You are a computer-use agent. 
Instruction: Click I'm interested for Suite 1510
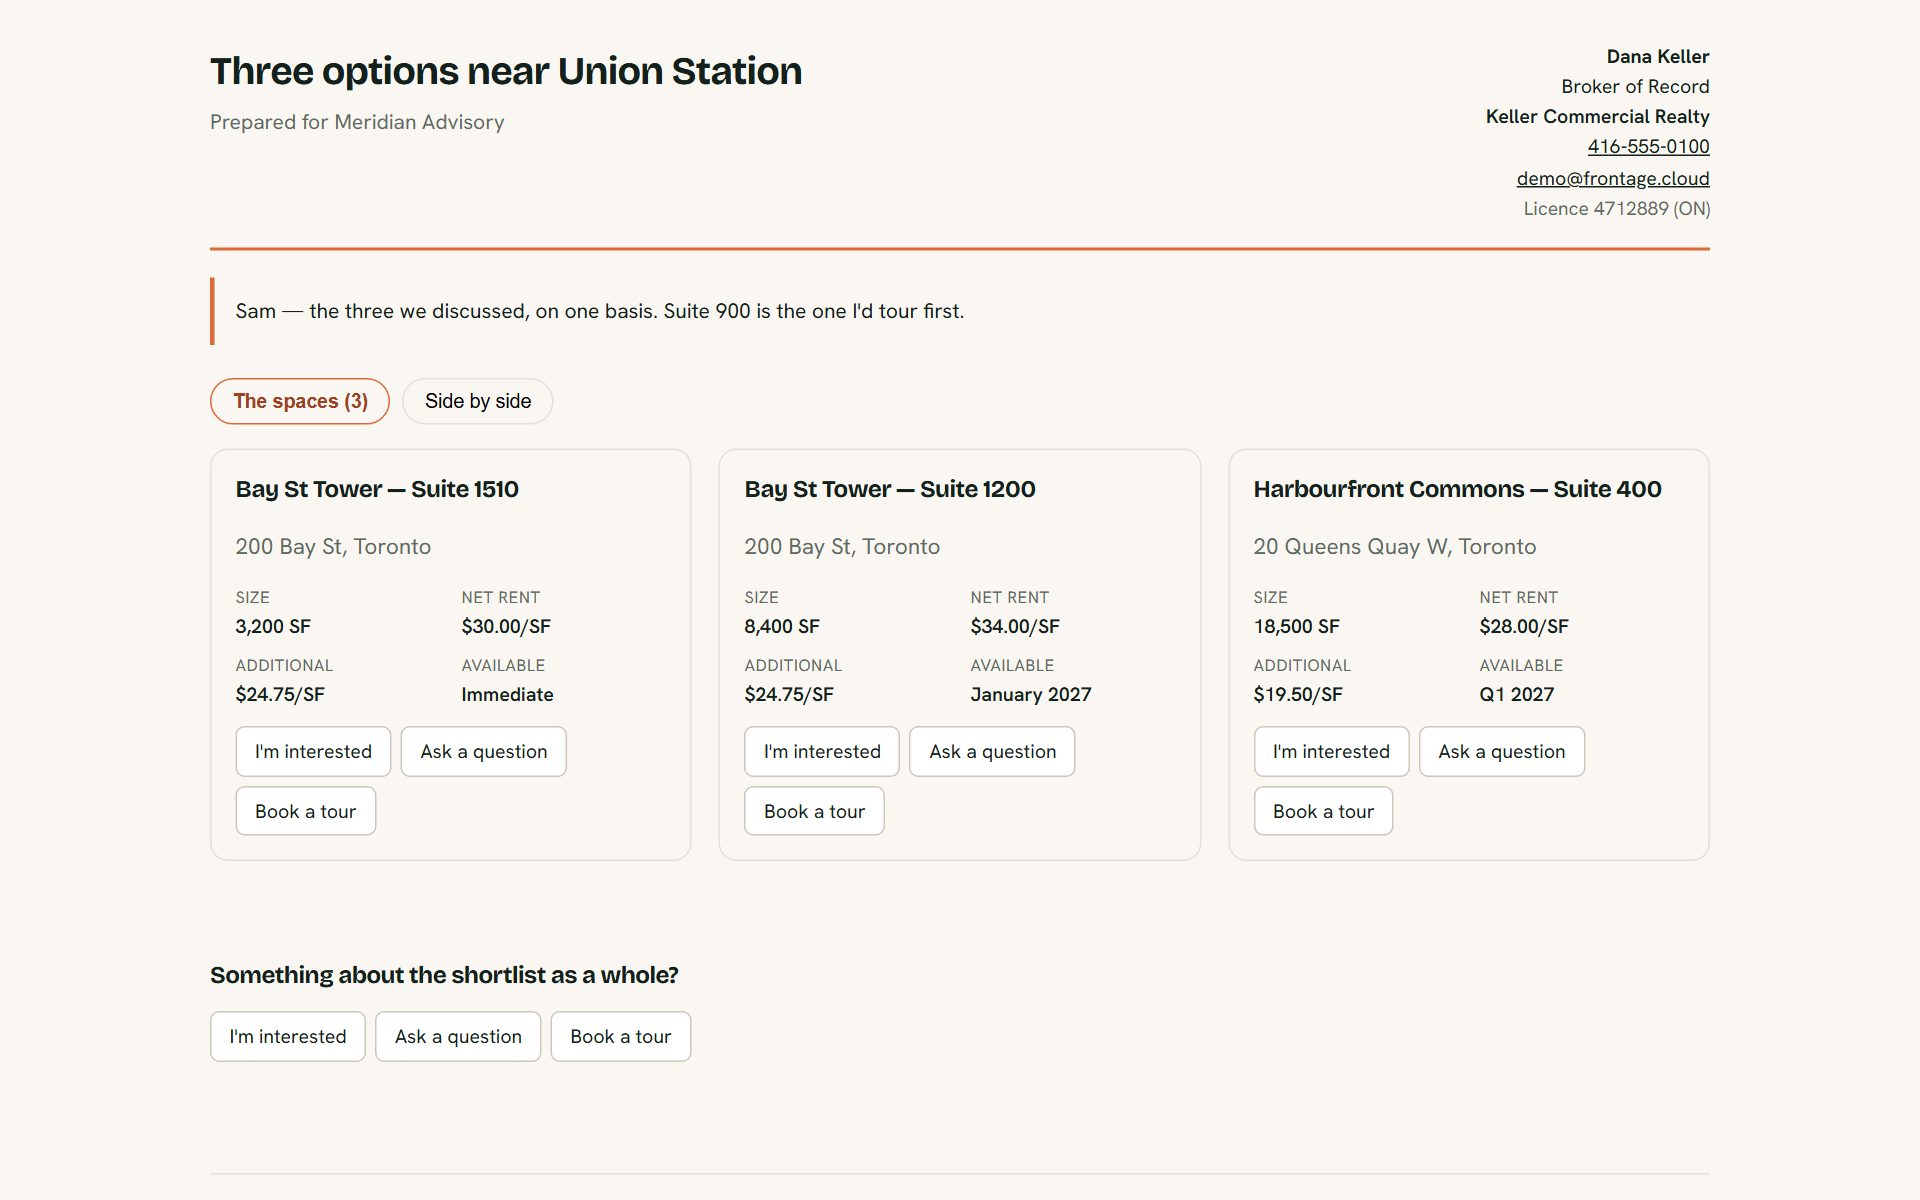(x=313, y=751)
